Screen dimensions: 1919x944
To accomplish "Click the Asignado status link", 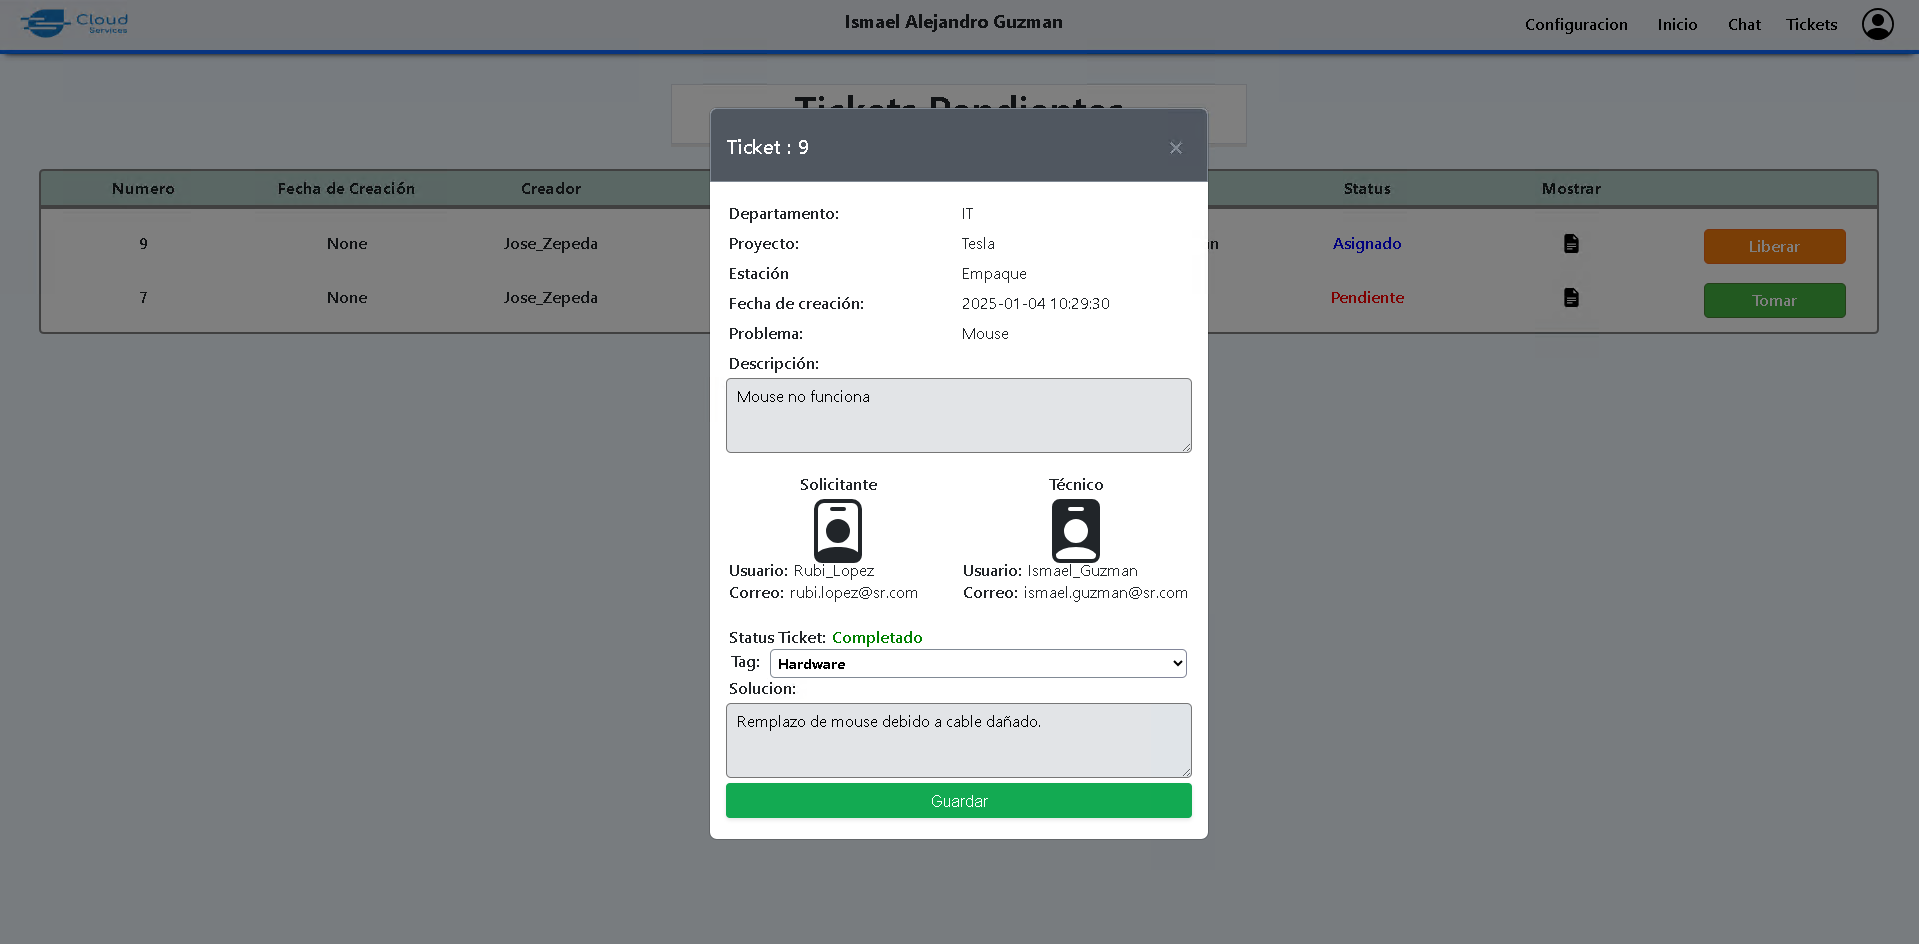I will click(1366, 244).
